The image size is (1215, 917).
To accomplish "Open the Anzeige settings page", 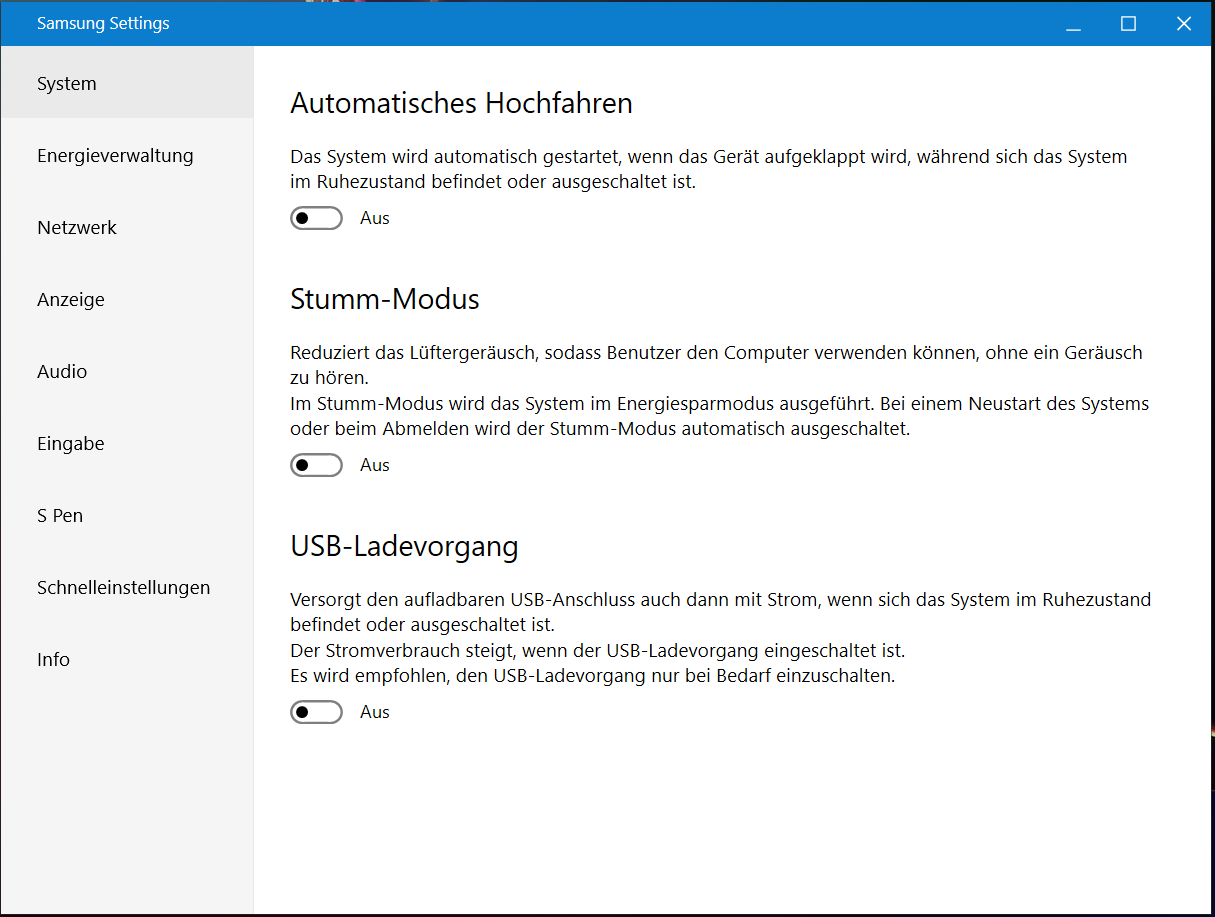I will tap(71, 300).
